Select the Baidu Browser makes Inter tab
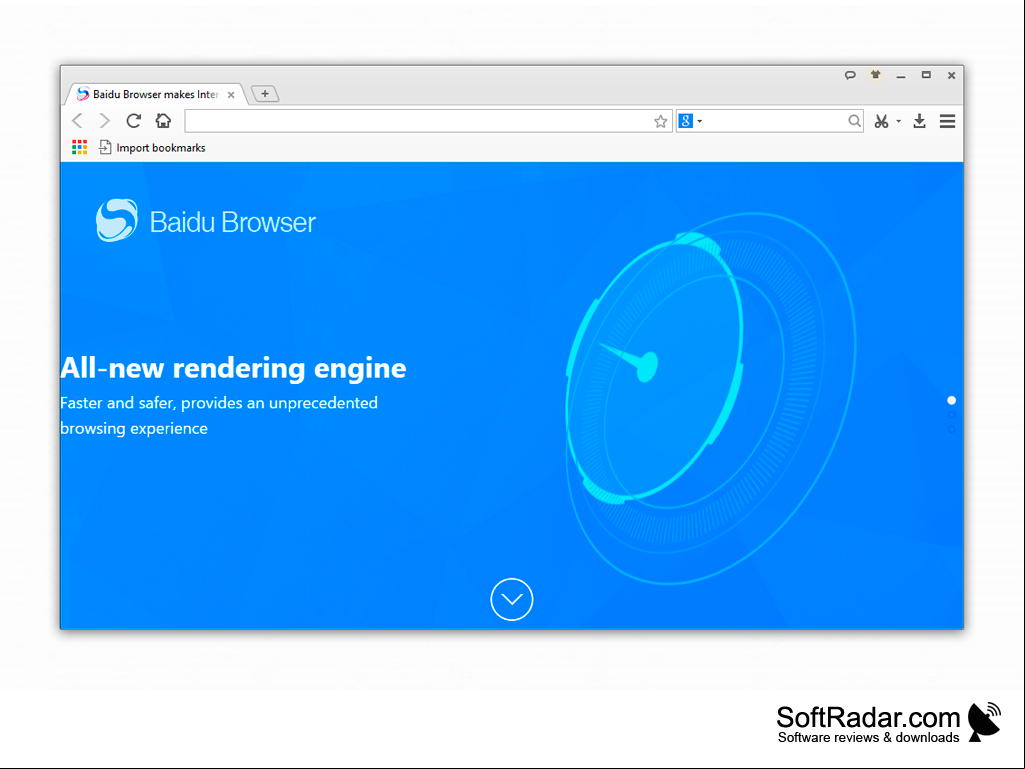Image resolution: width=1025 pixels, height=769 pixels. pyautogui.click(x=156, y=94)
